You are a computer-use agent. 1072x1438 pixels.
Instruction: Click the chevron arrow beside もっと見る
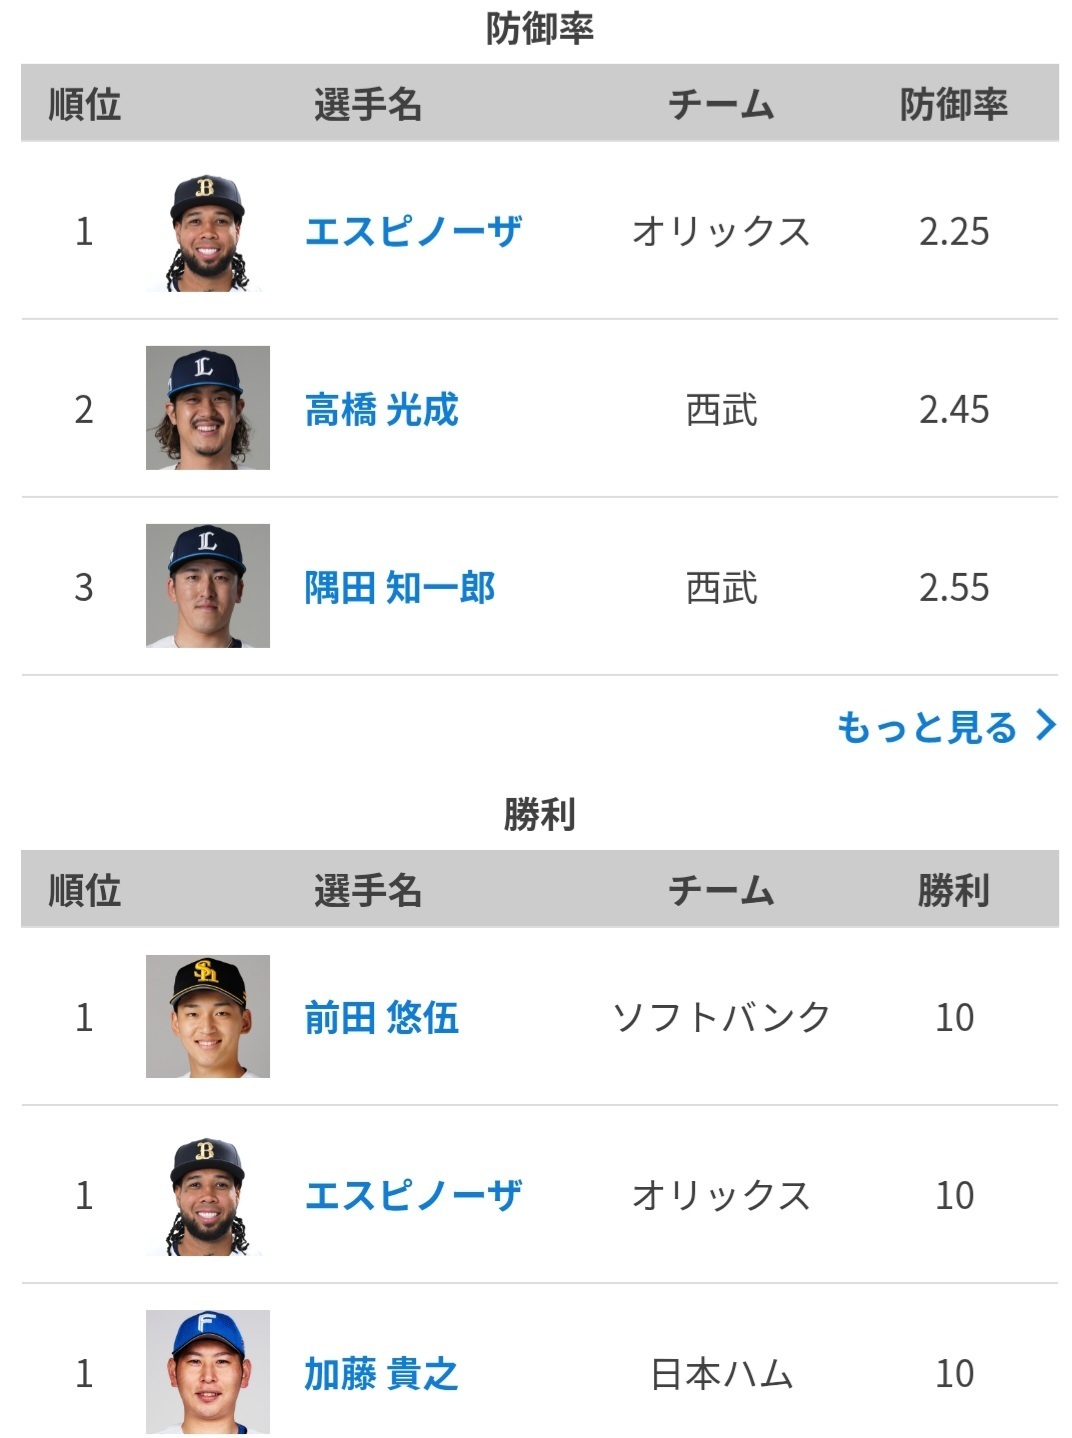(x=1046, y=725)
